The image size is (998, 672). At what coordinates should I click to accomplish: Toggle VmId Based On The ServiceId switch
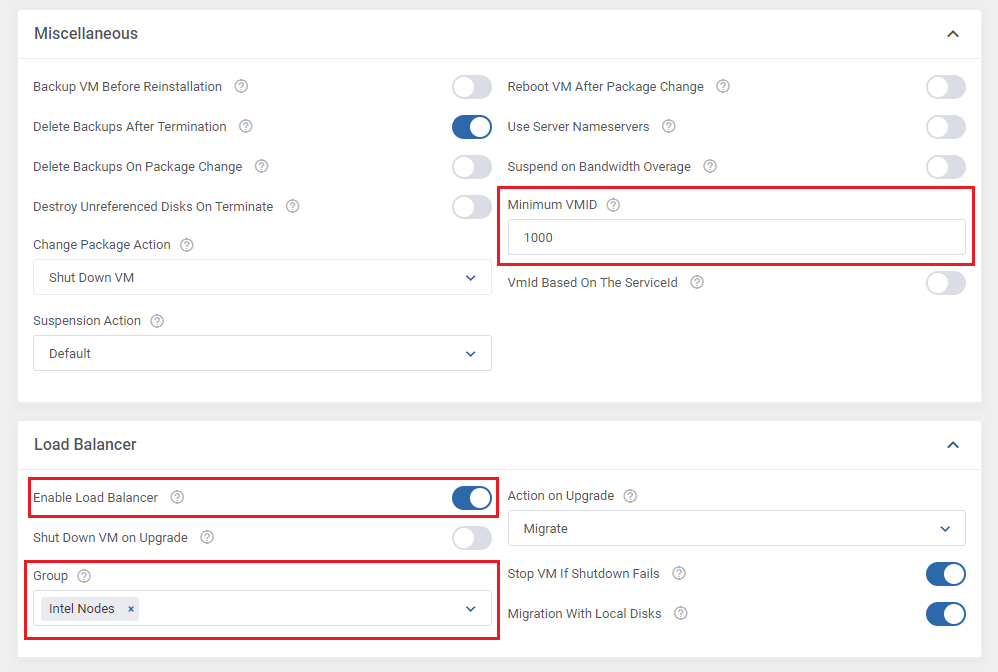[x=946, y=283]
